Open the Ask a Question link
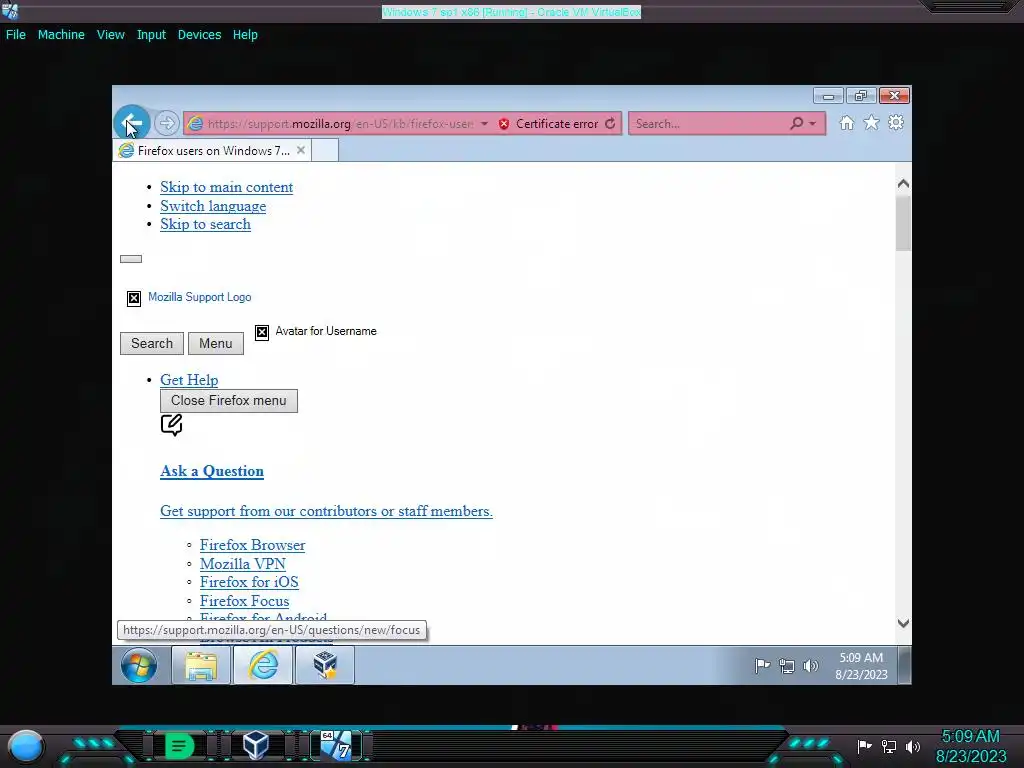1024x768 pixels. 212,471
